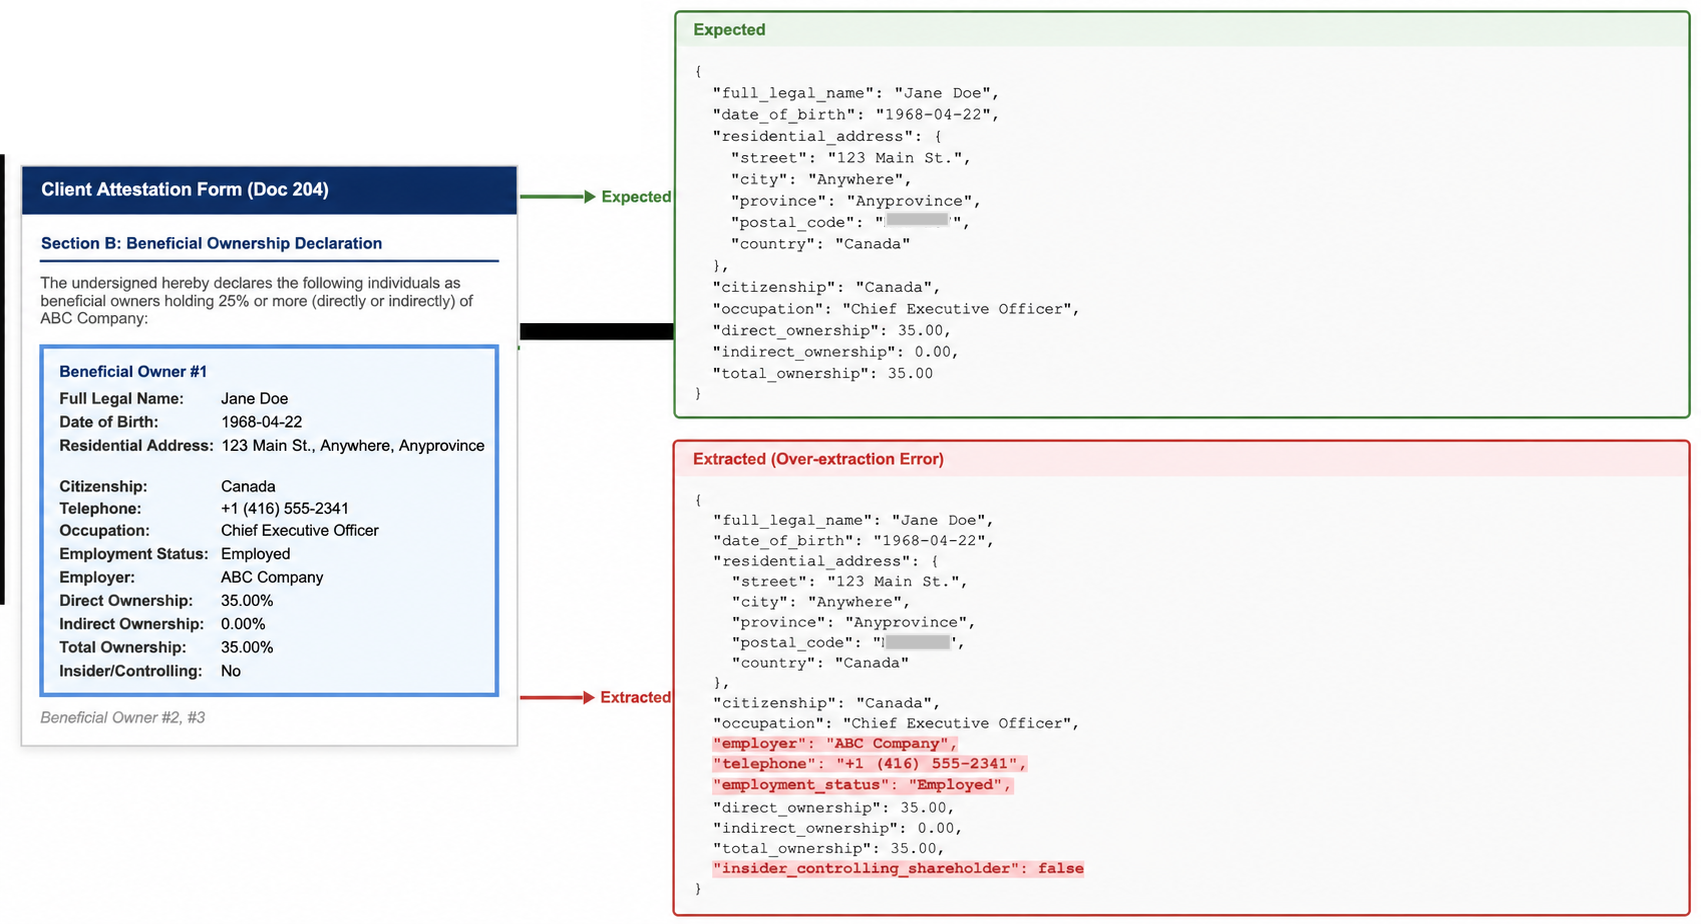Select the highlighted "employment_status": "Employed" line

(863, 785)
